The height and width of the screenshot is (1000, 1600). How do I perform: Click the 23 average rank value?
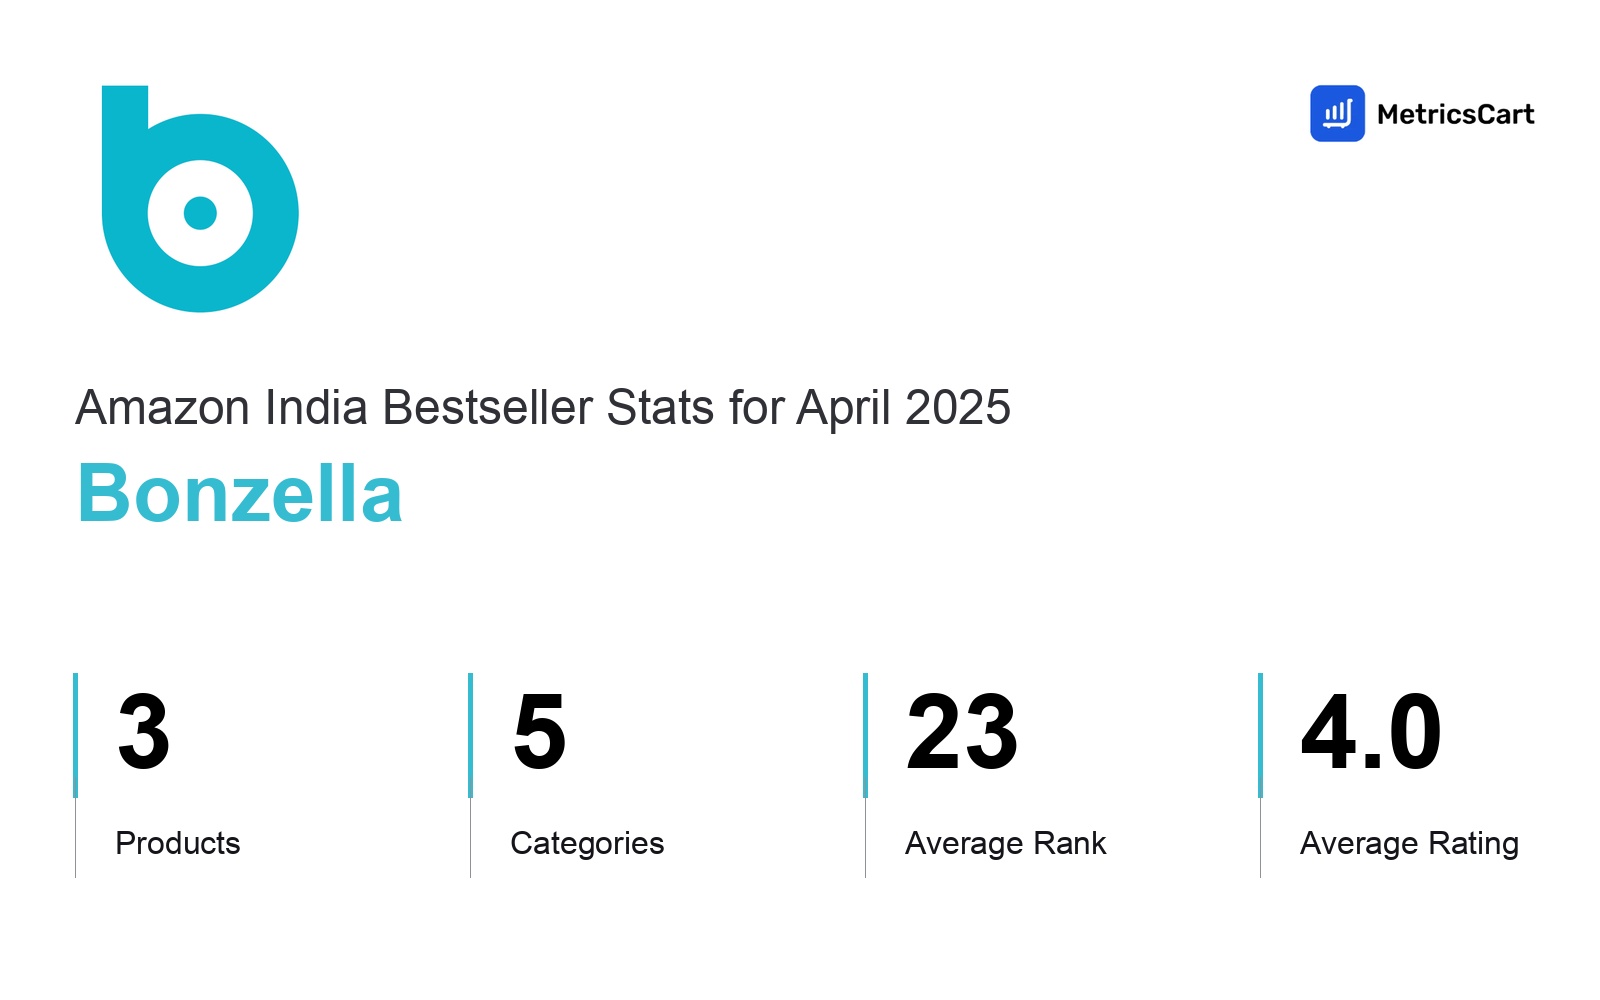click(x=962, y=732)
